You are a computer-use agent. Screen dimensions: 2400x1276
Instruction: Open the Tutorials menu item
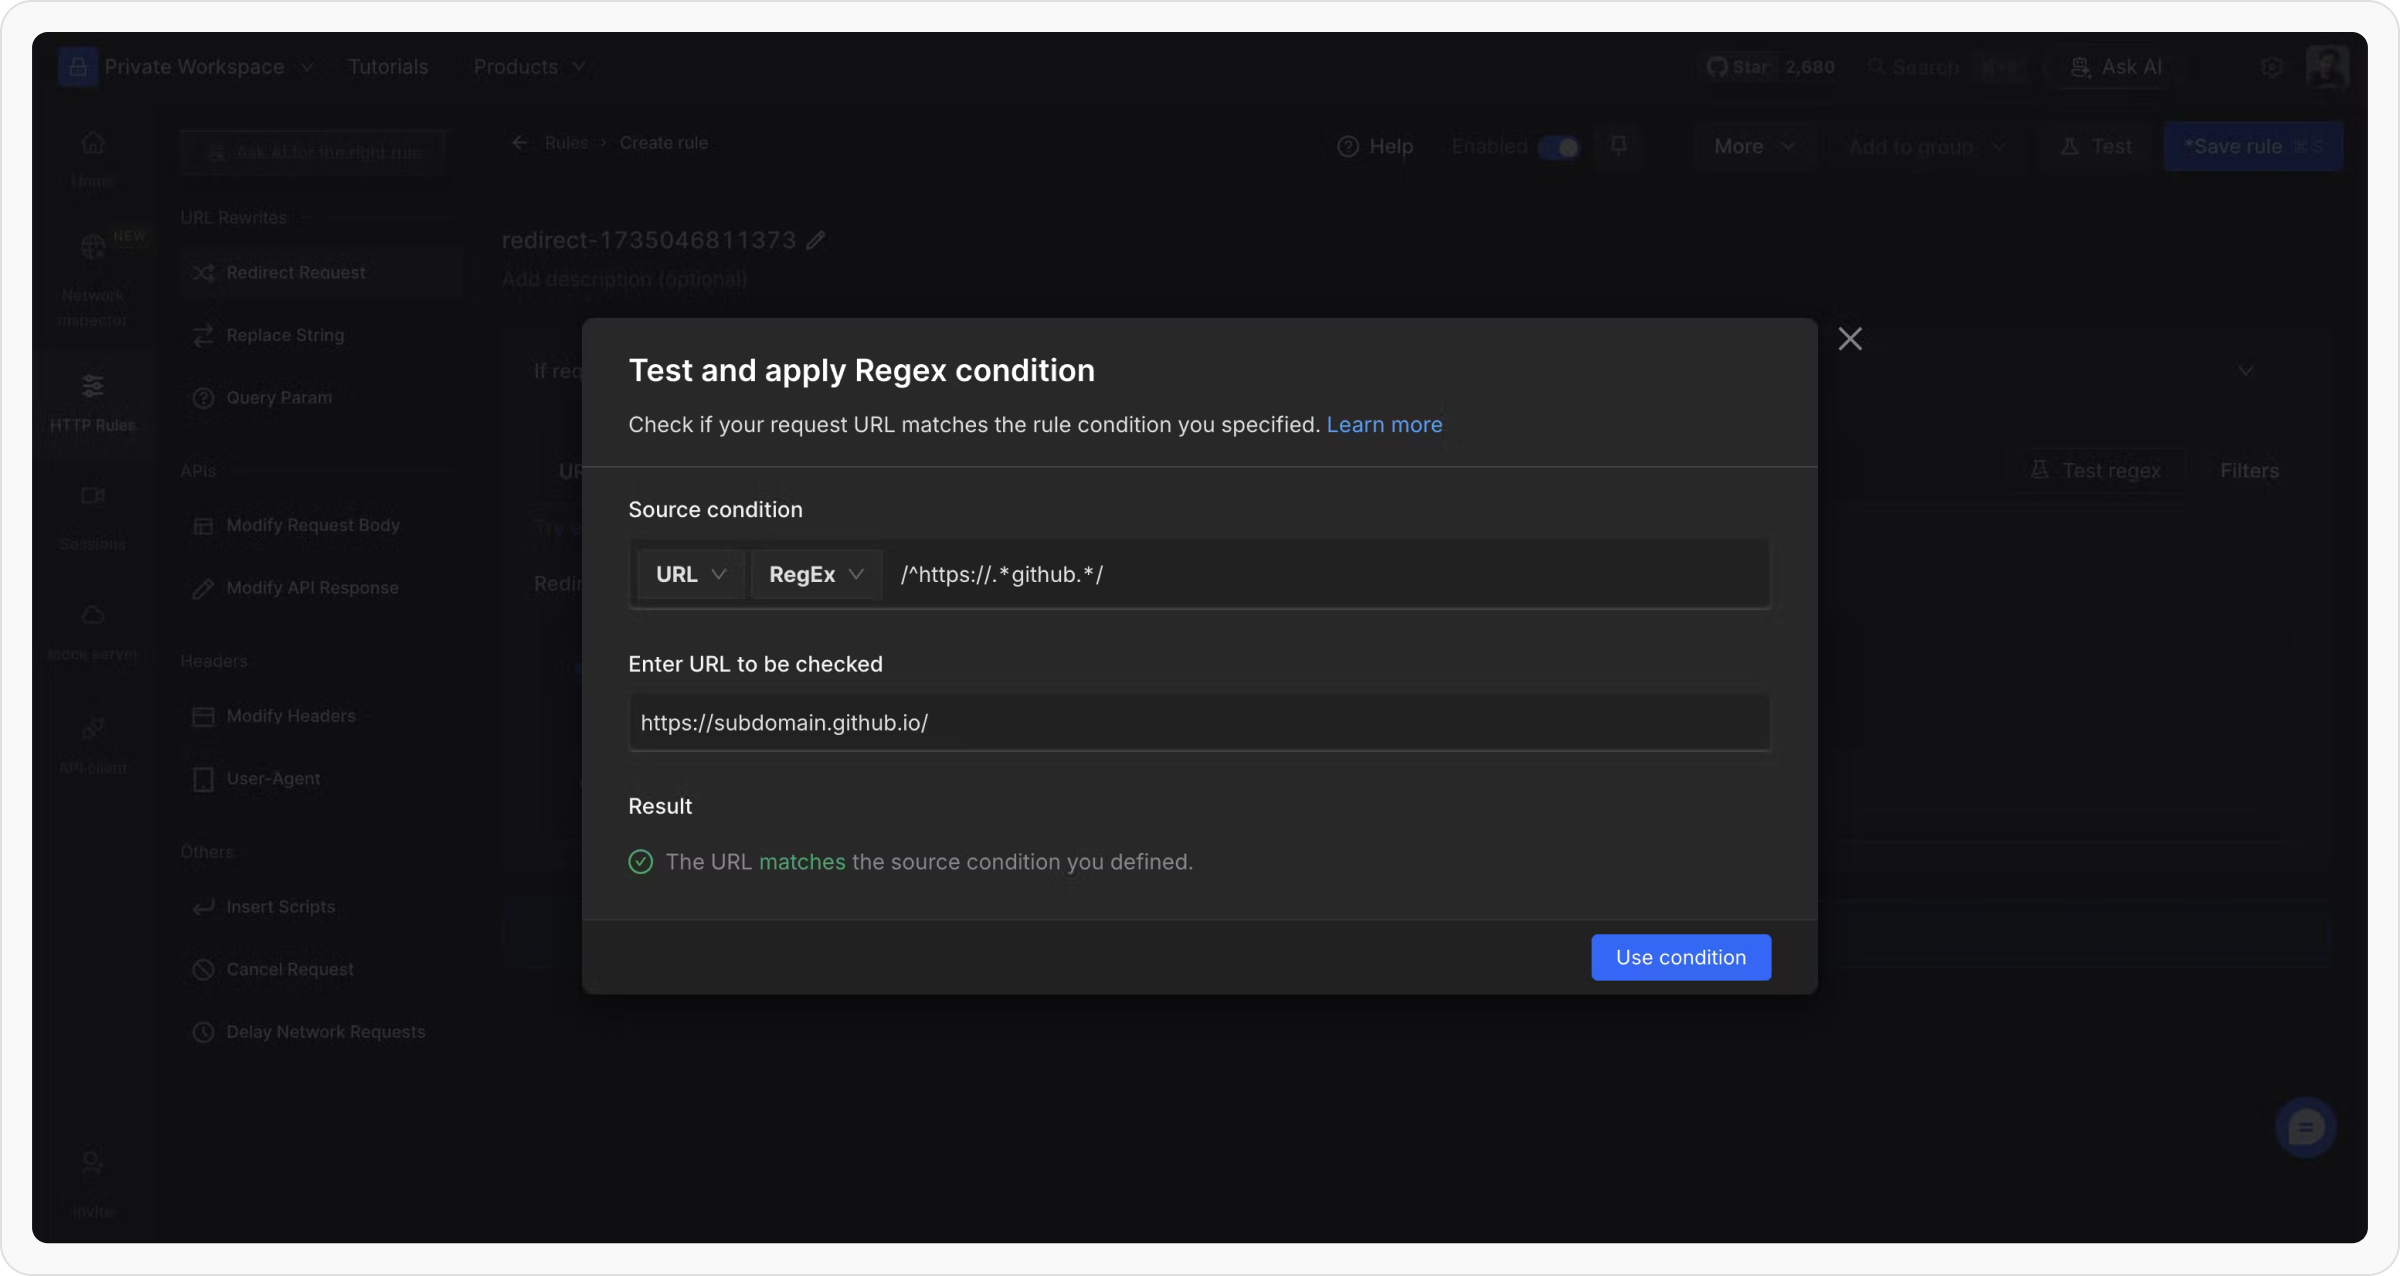click(388, 67)
